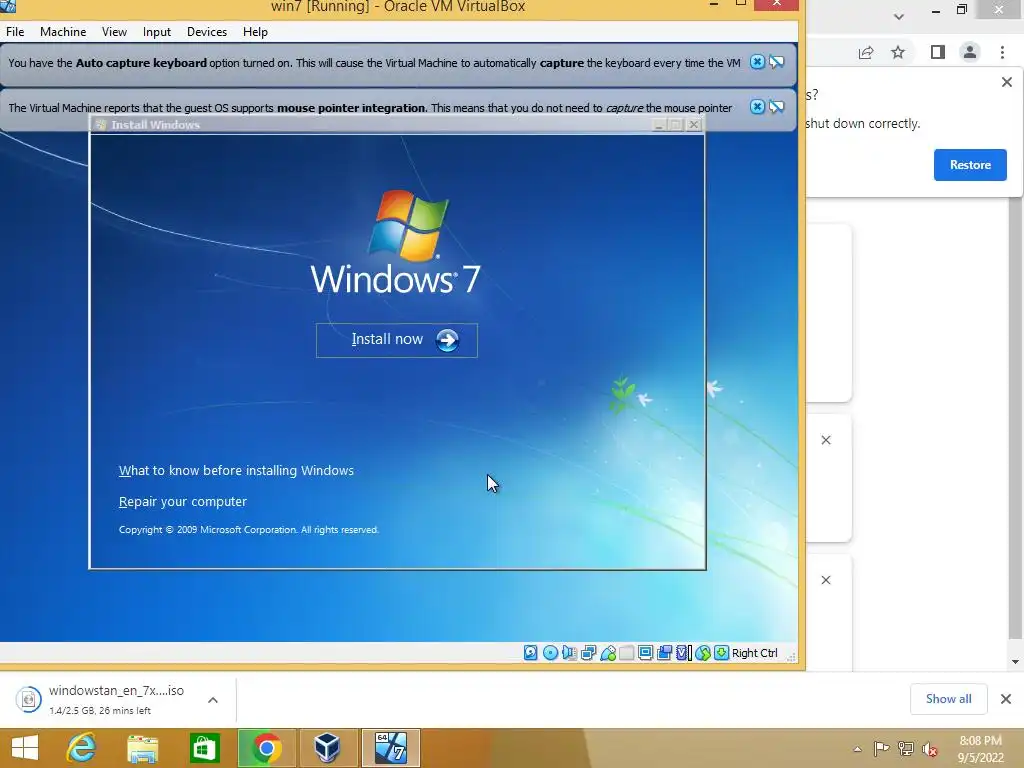The width and height of the screenshot is (1024, 768).
Task: Open the Windows Start button
Action: click(x=25, y=748)
